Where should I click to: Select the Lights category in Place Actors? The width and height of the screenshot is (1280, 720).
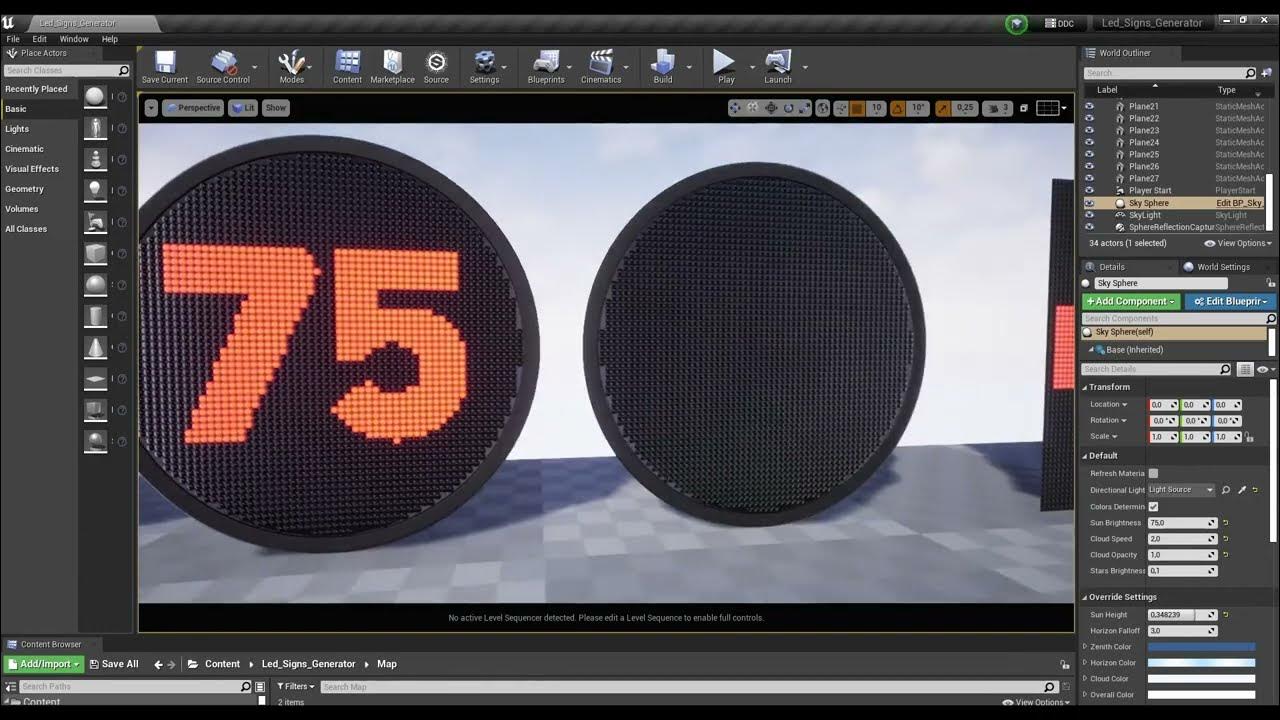[17, 129]
